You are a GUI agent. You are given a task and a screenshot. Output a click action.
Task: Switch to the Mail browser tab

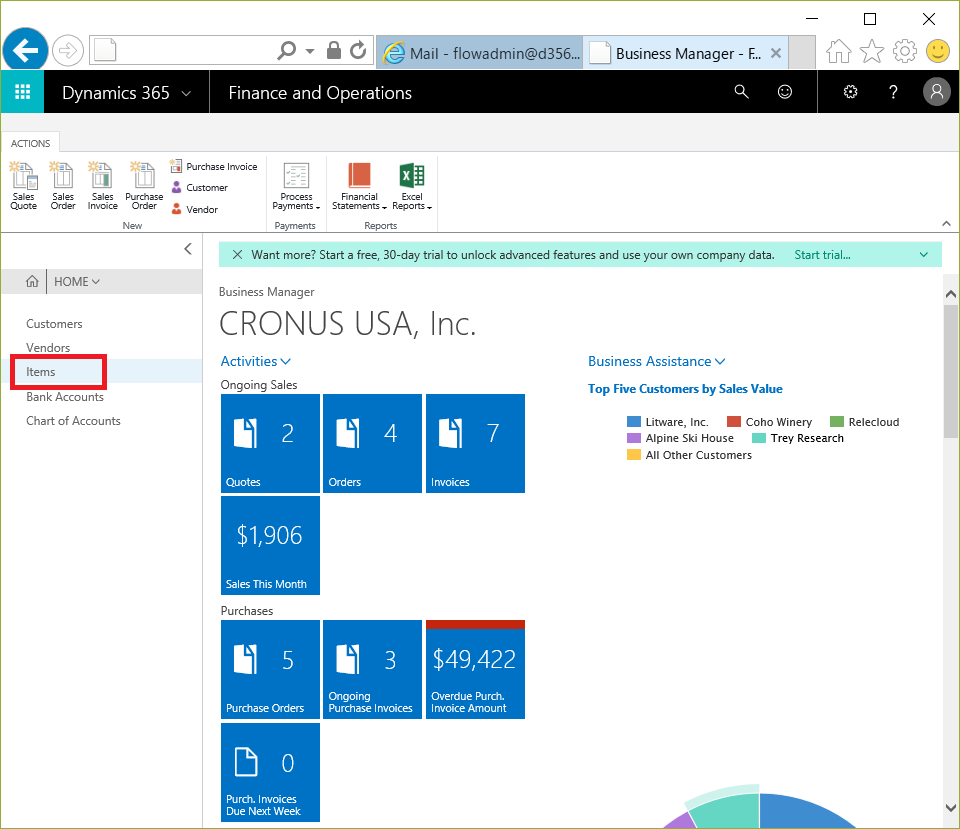[480, 53]
